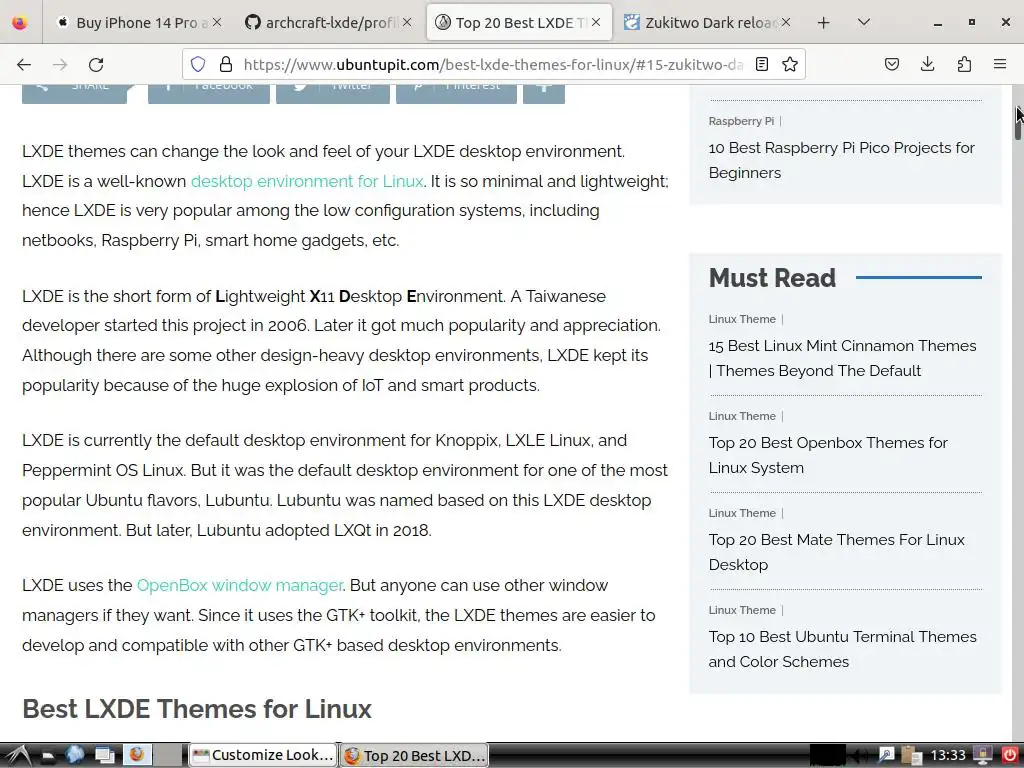Click Linux Theme label above Terminal Themes

742,610
